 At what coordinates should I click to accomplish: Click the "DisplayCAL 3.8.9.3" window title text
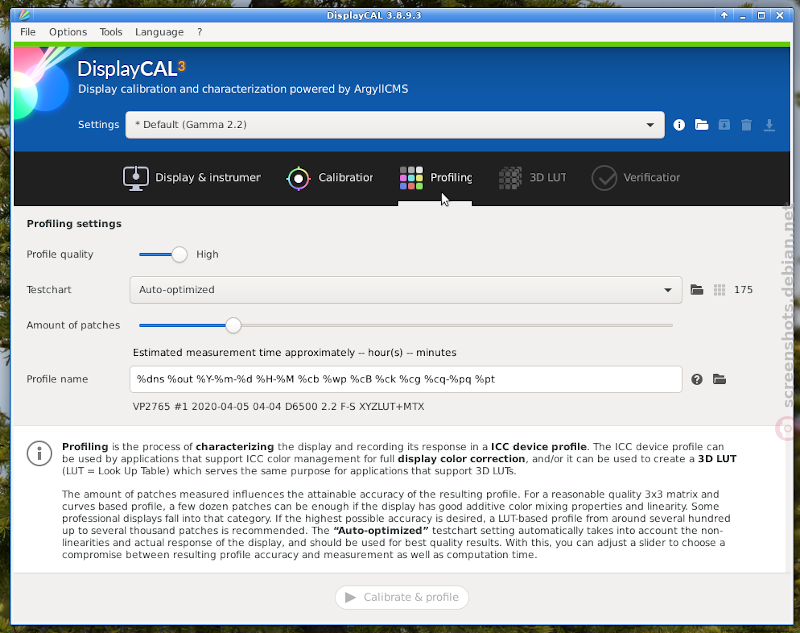click(x=374, y=15)
